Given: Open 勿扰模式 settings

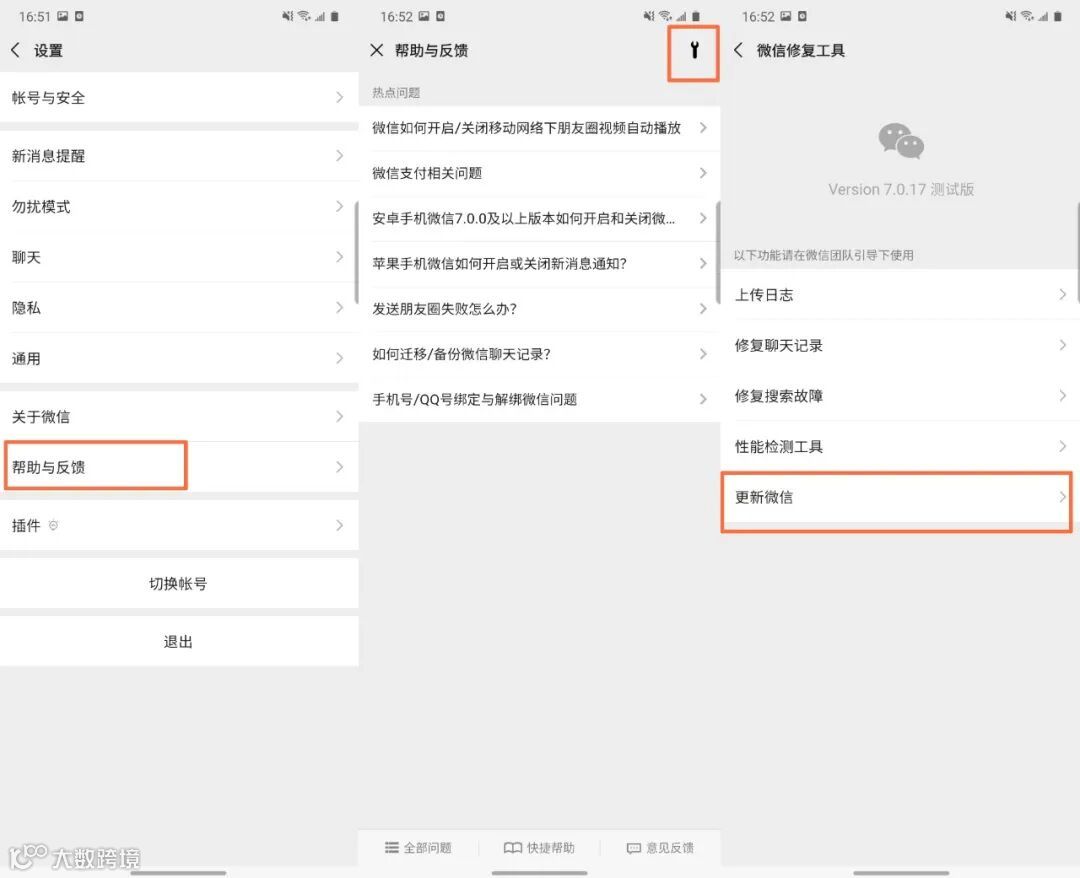Looking at the screenshot, I should tap(179, 207).
